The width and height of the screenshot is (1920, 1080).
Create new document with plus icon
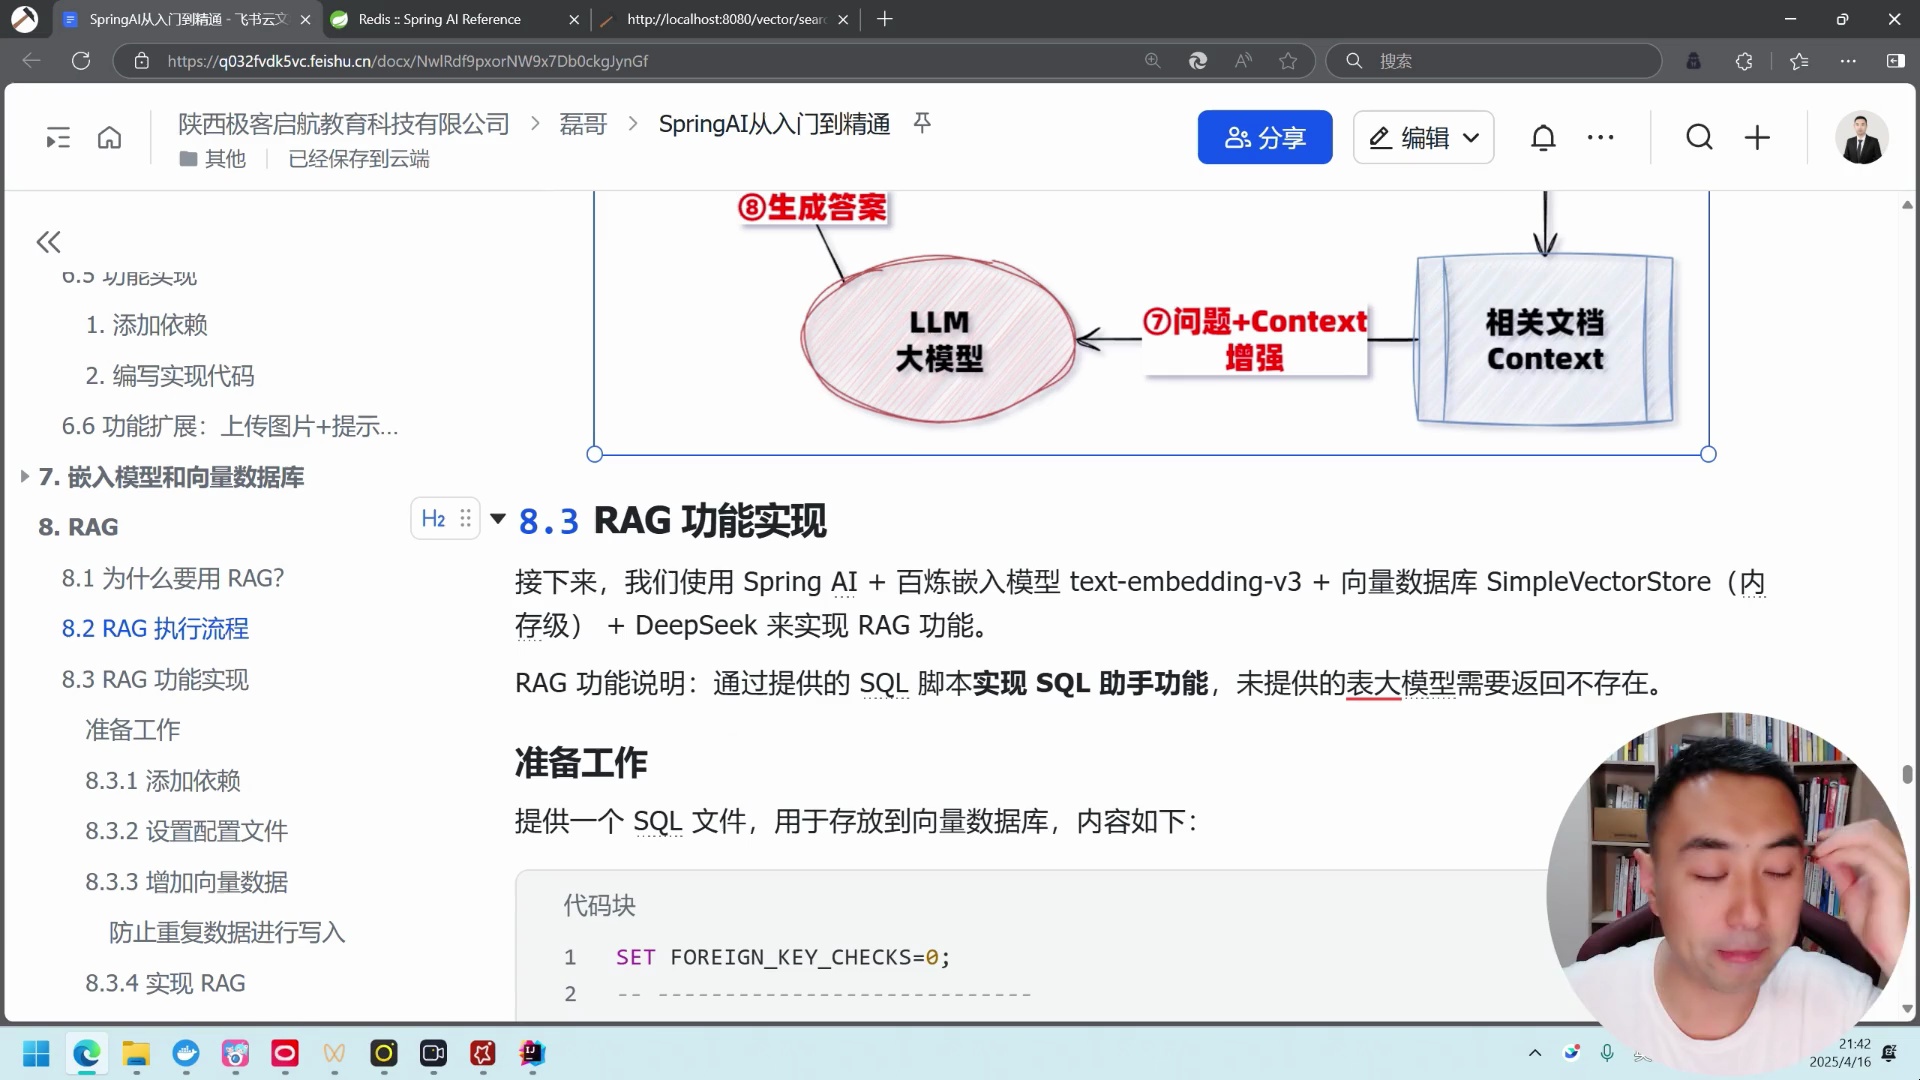(1757, 137)
